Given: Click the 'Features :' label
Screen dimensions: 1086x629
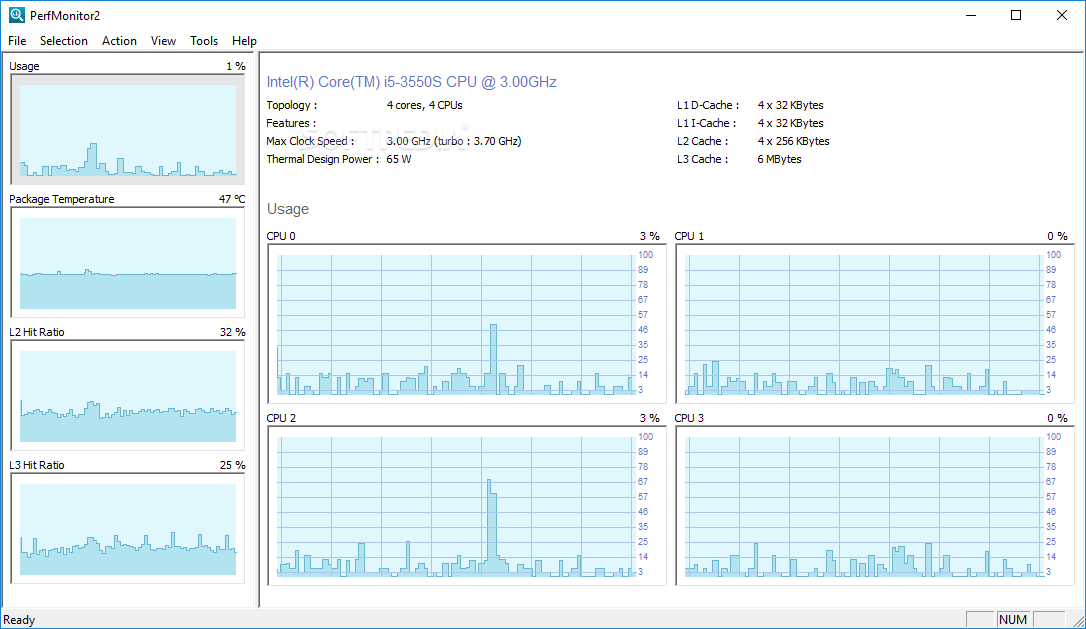Looking at the screenshot, I should 291,123.
